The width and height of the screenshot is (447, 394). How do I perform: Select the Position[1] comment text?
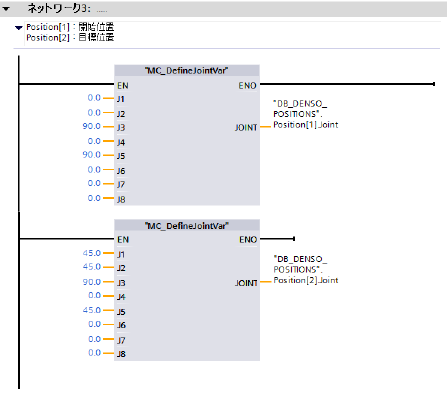pyautogui.click(x=70, y=27)
